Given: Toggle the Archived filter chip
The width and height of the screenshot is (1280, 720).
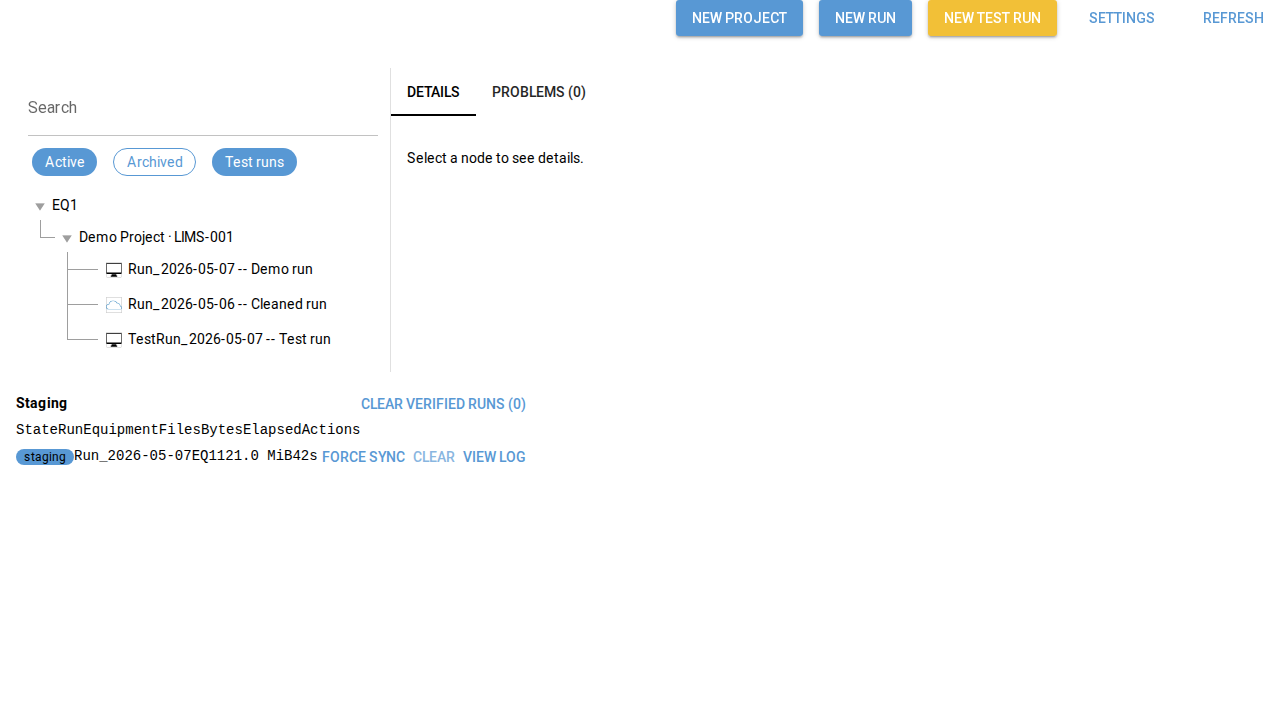Looking at the screenshot, I should coord(154,162).
